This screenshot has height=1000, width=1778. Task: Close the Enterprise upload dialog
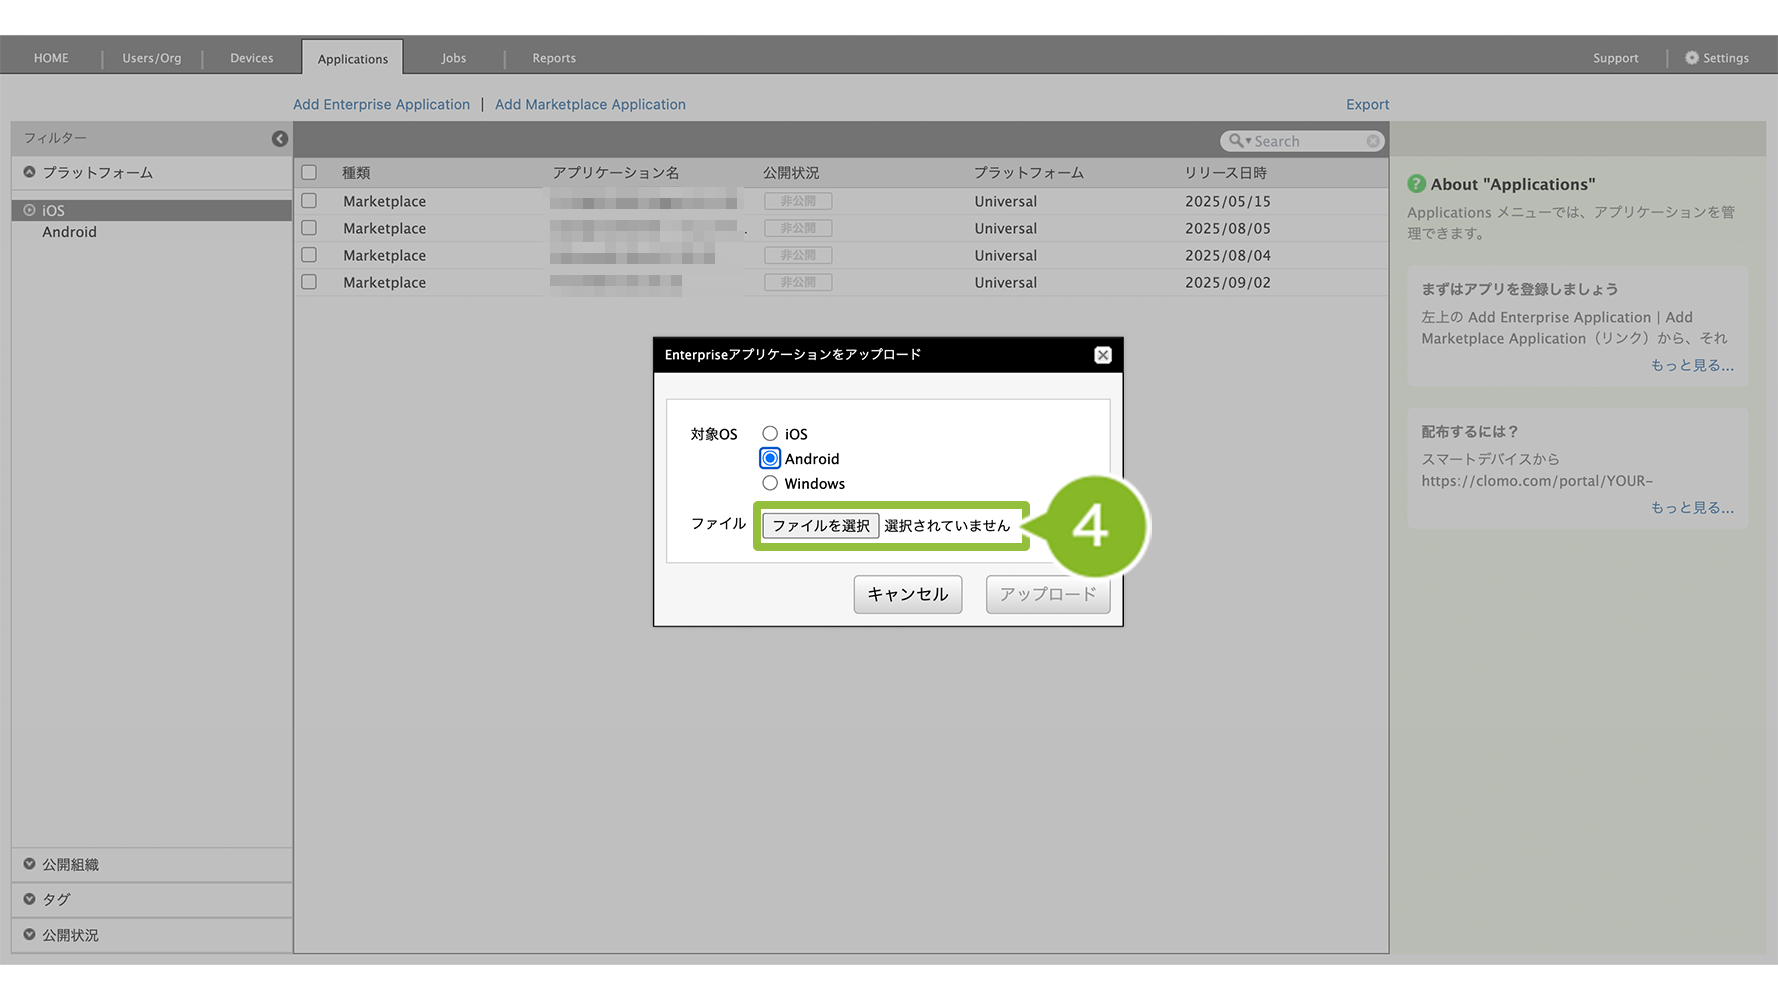click(1102, 355)
